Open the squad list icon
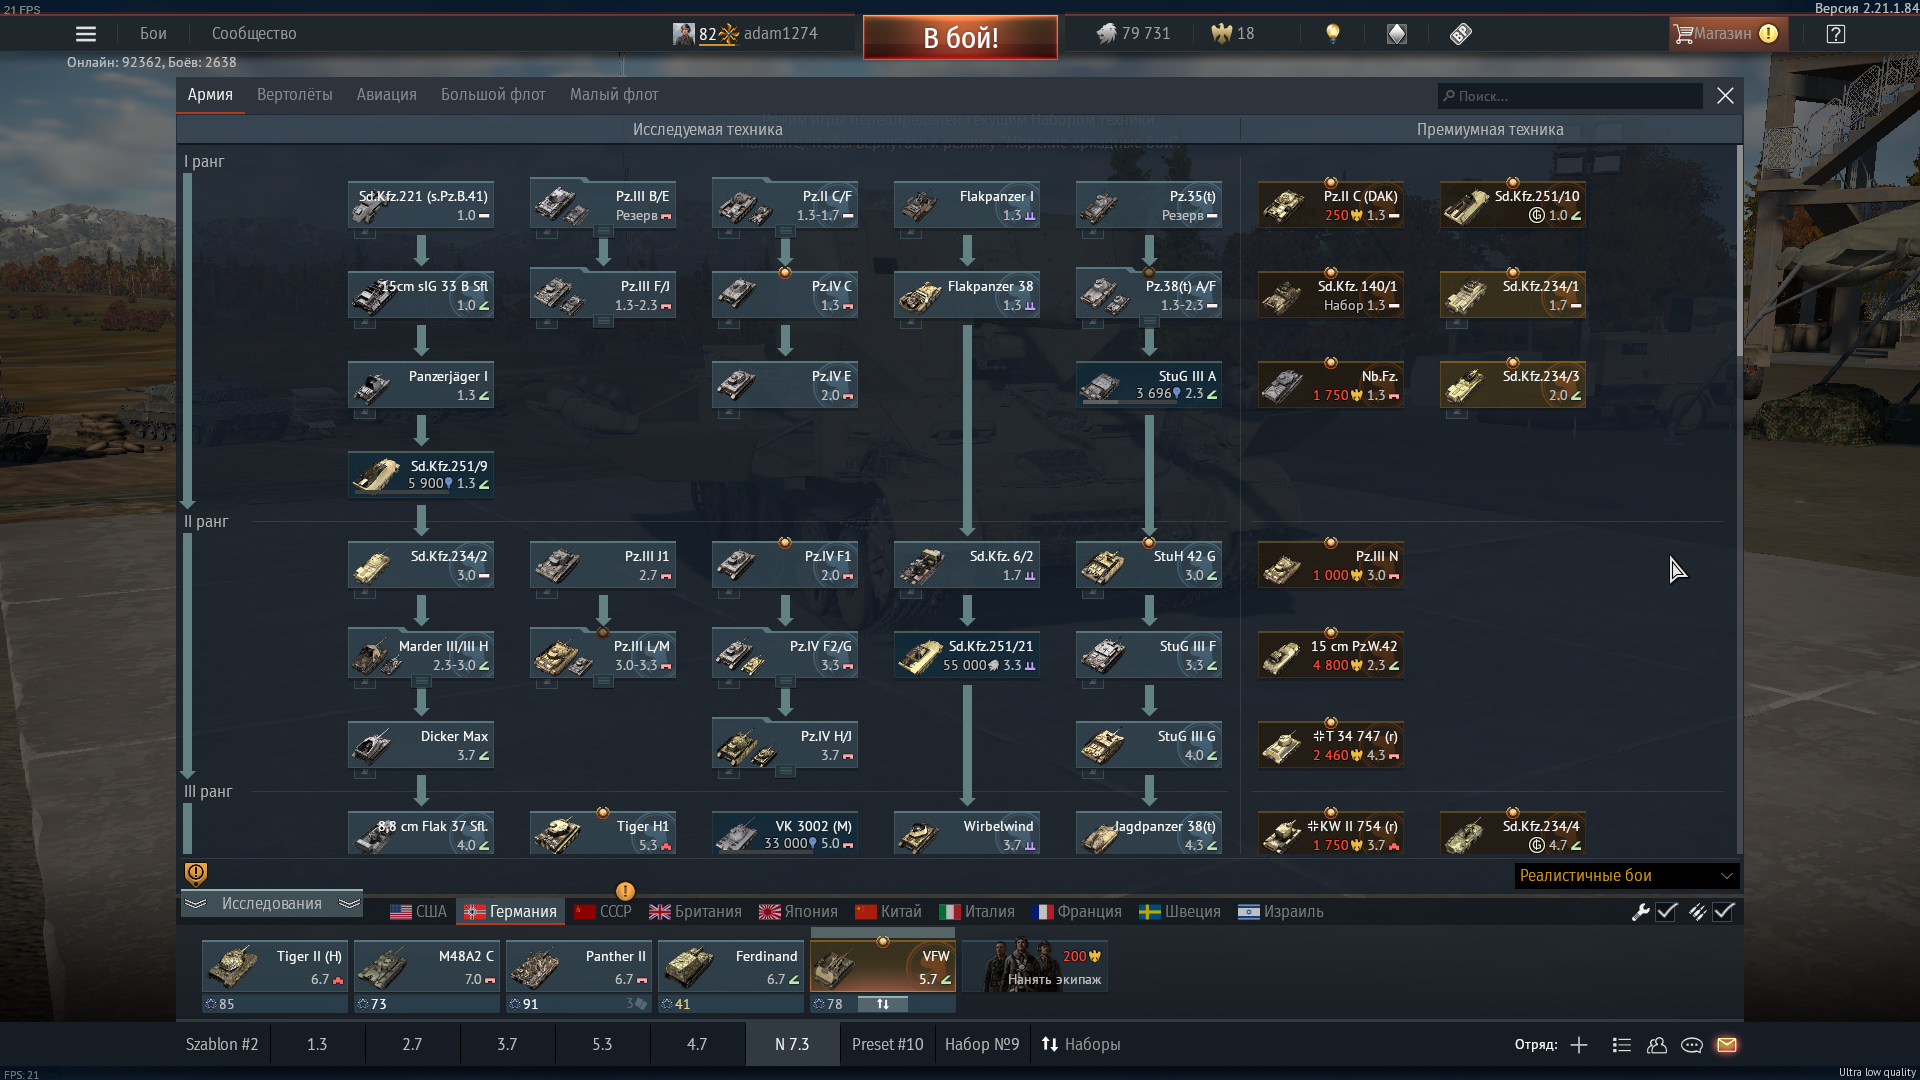 click(1622, 1045)
